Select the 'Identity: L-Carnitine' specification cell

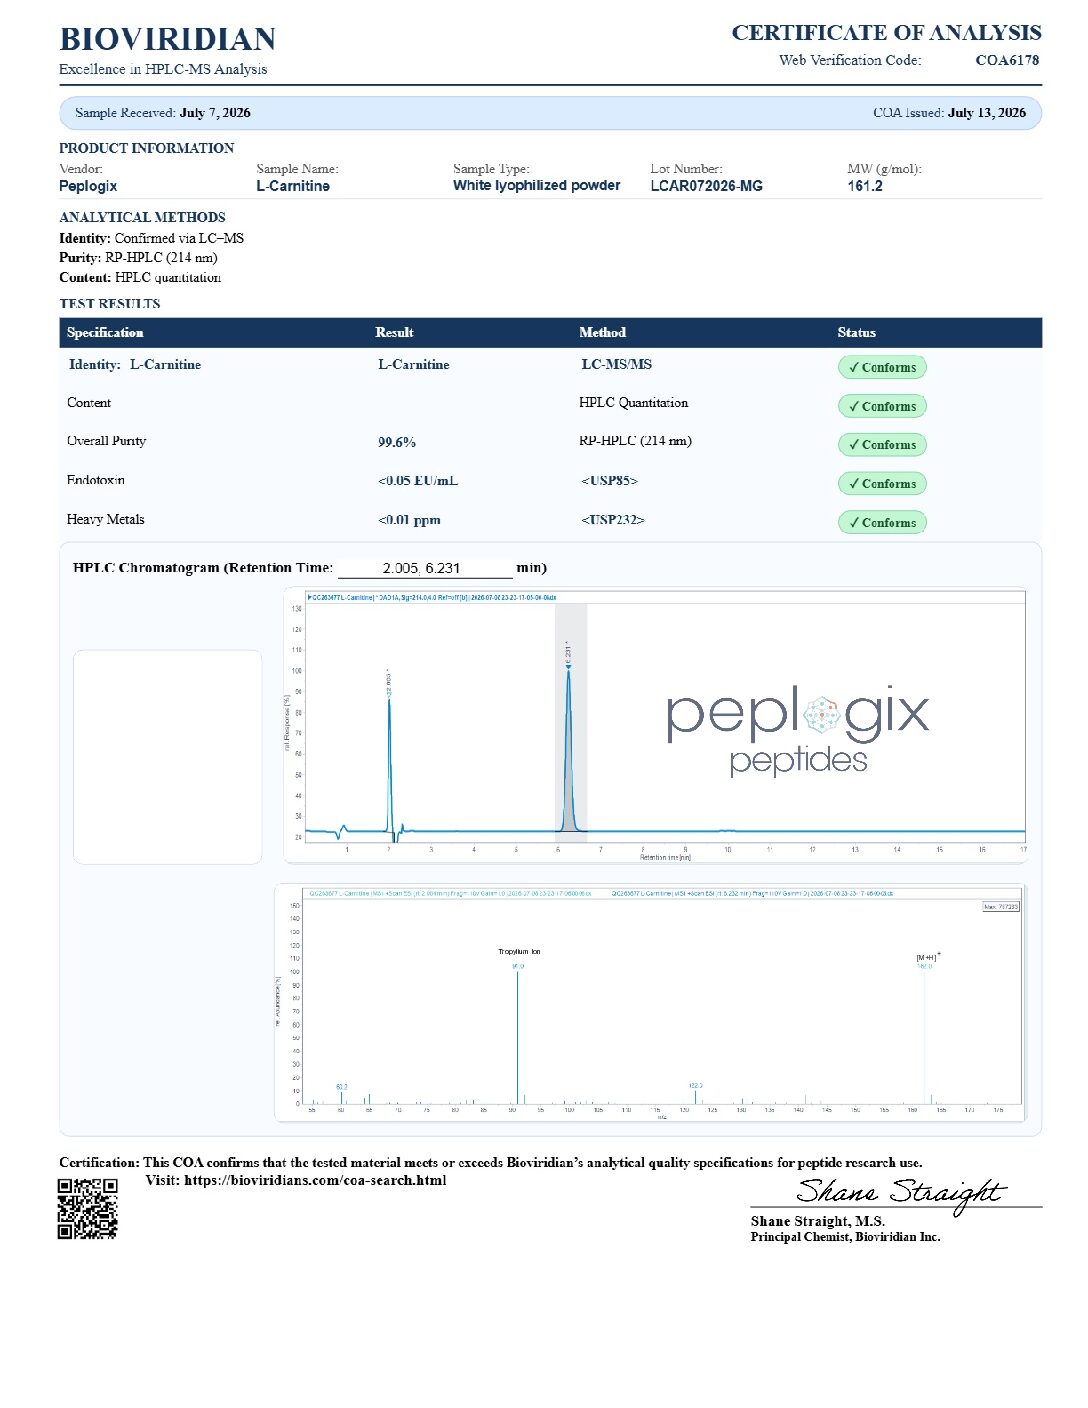[134, 364]
